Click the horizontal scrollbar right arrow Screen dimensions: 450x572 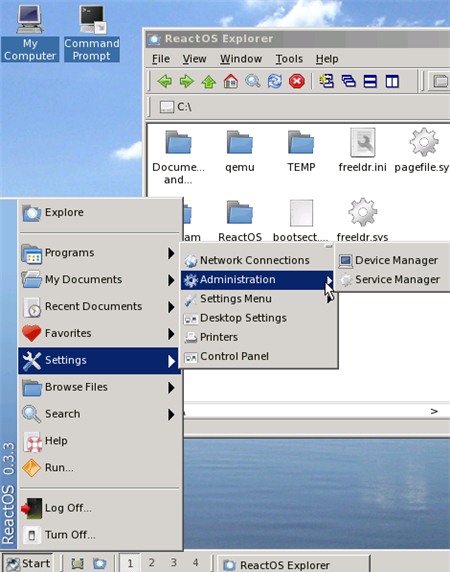(x=434, y=411)
